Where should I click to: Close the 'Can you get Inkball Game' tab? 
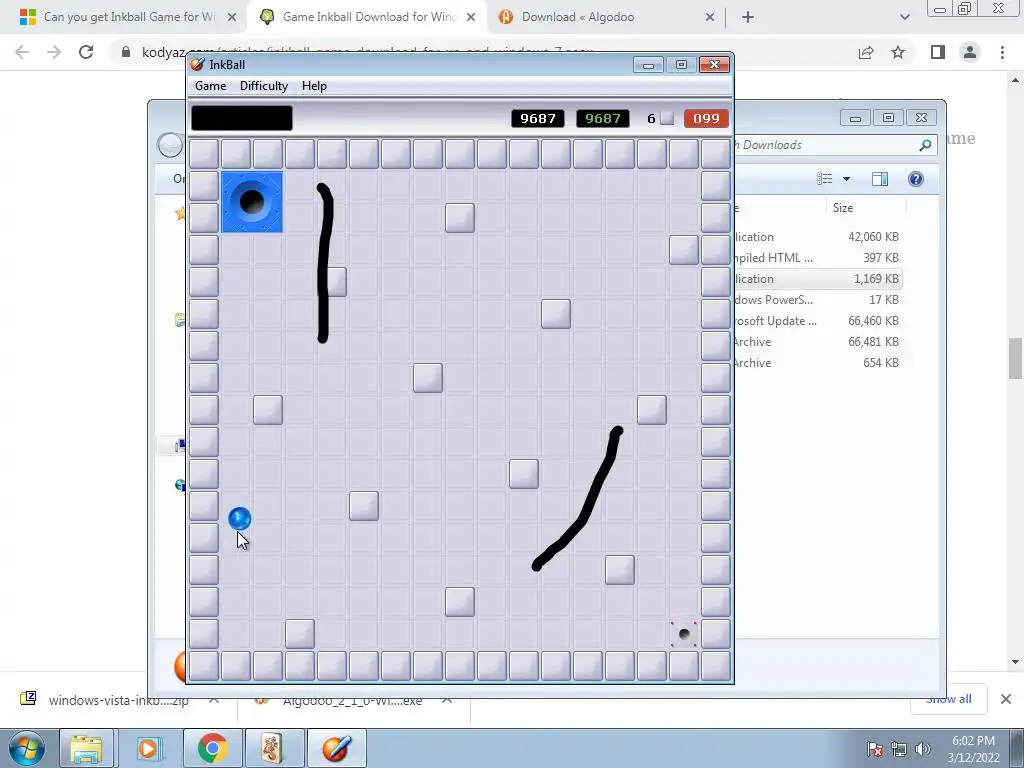(x=232, y=17)
